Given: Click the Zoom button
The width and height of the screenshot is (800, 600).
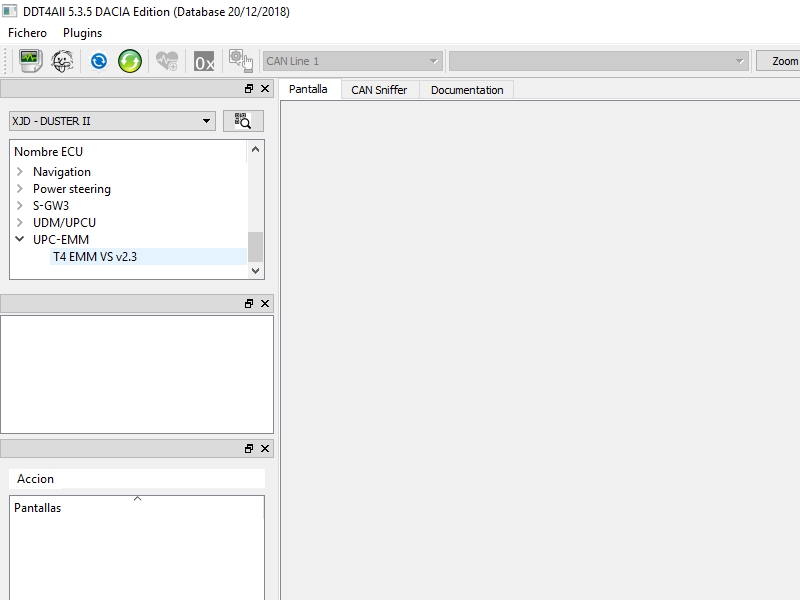Looking at the screenshot, I should pyautogui.click(x=779, y=61).
